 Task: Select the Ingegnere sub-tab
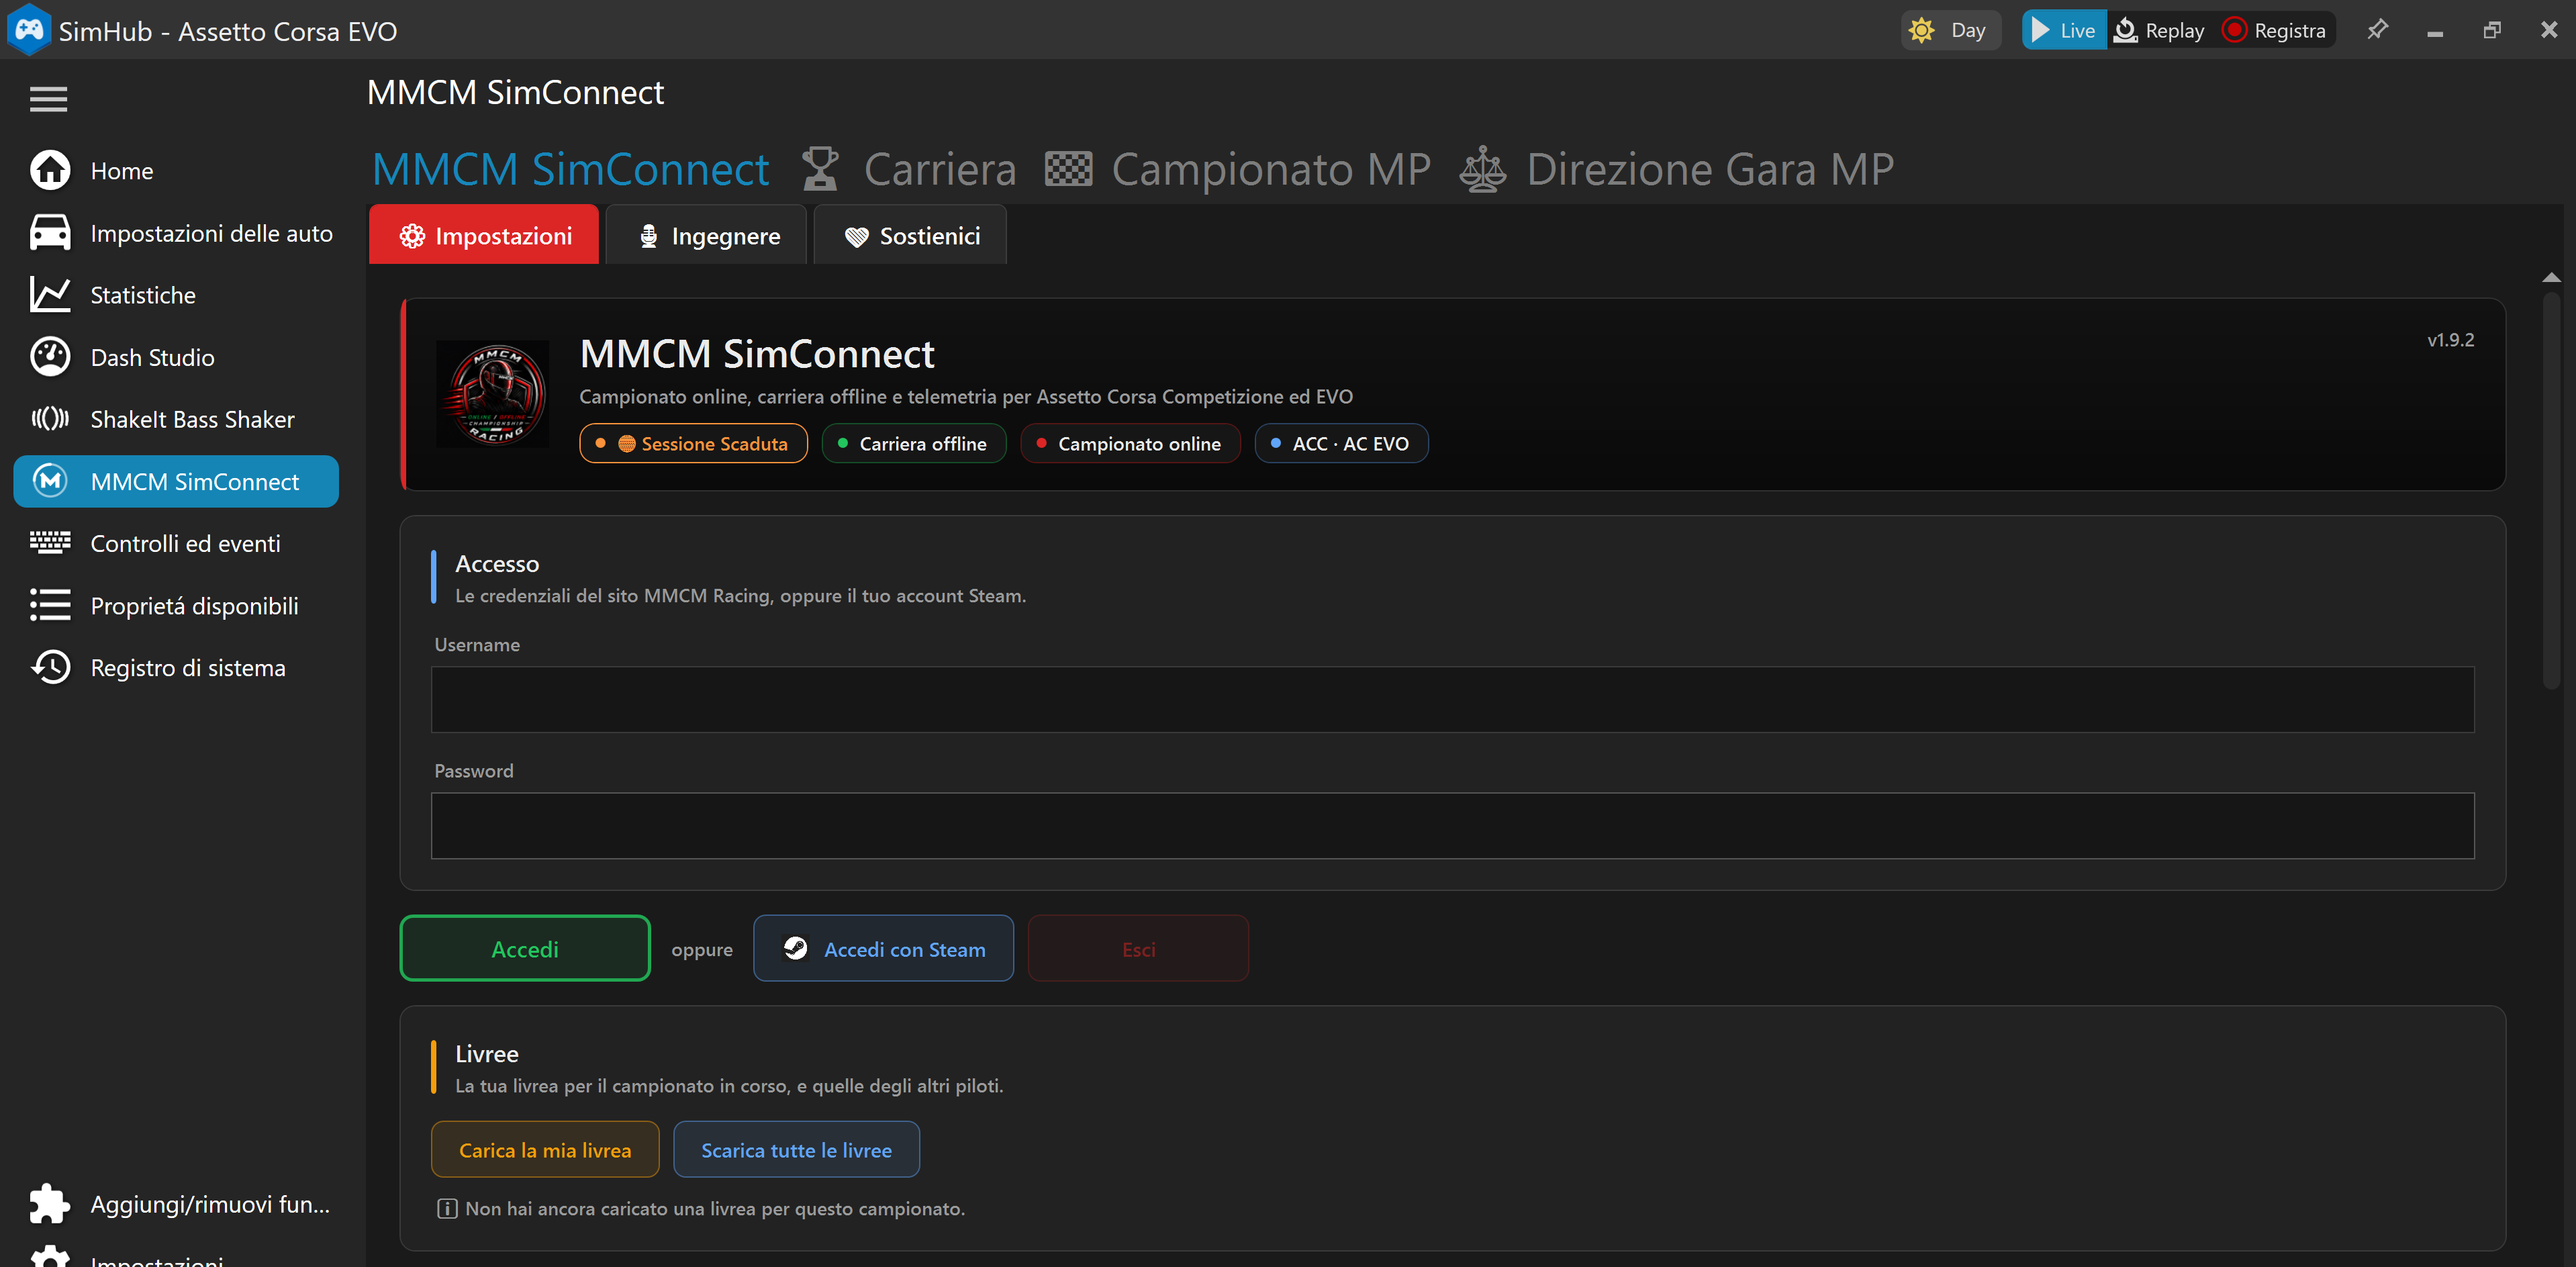click(707, 235)
